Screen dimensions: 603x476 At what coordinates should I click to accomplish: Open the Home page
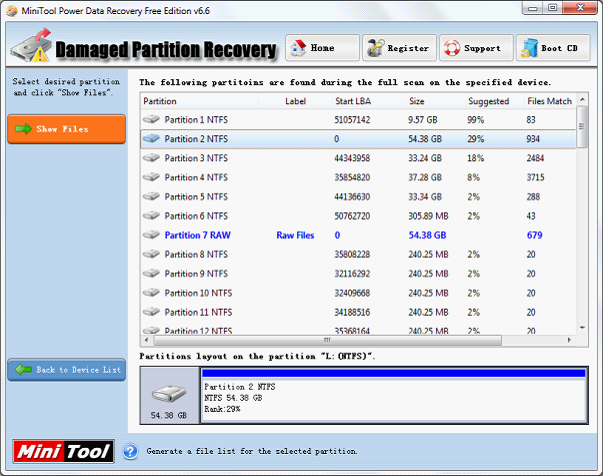click(x=322, y=48)
